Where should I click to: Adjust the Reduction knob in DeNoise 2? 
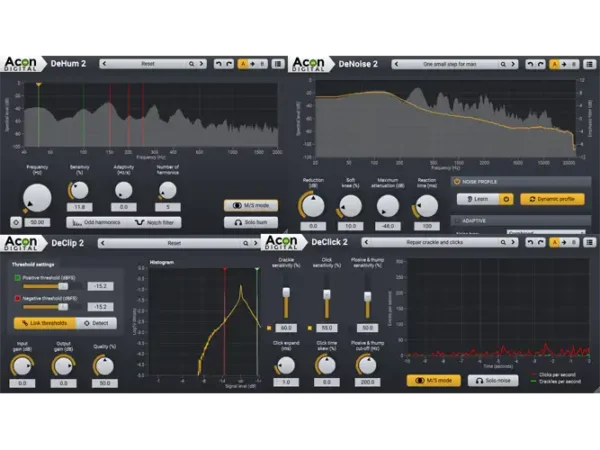click(313, 205)
